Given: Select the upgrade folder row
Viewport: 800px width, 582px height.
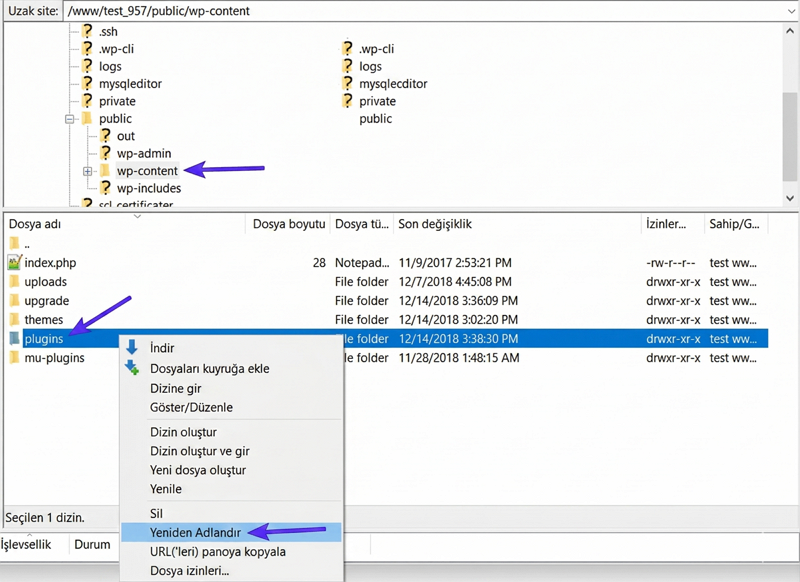Looking at the screenshot, I should click(47, 301).
